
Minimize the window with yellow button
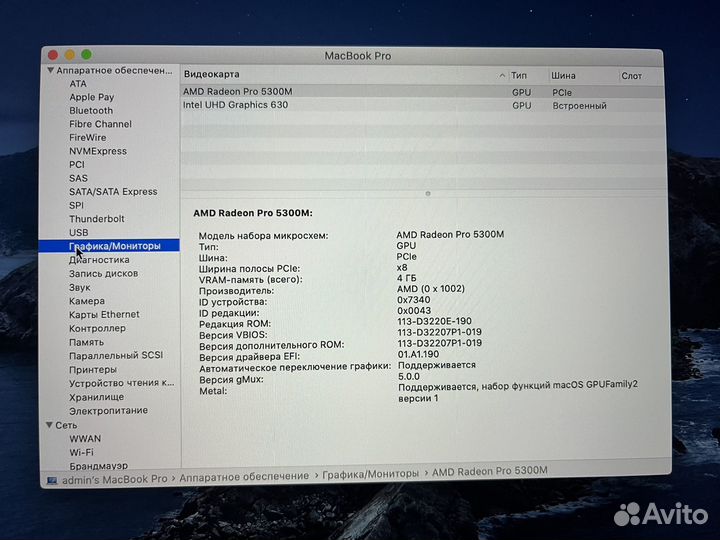point(70,55)
